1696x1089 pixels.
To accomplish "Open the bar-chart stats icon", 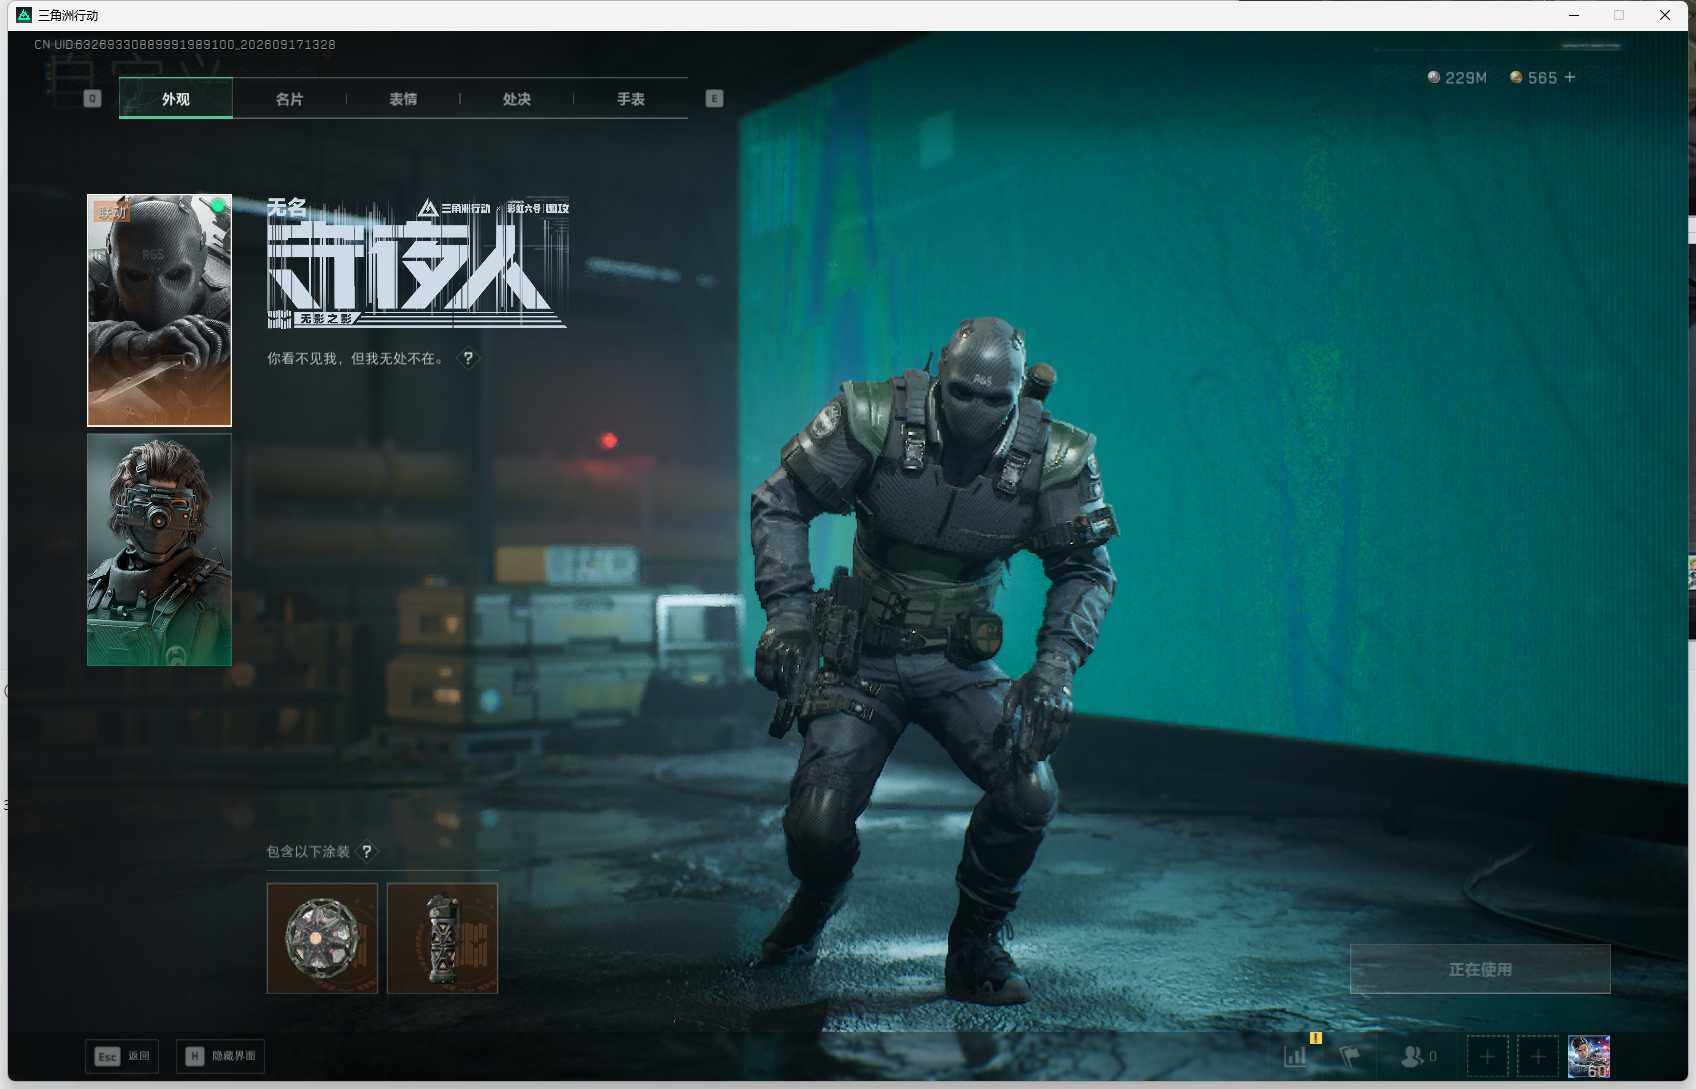I will [x=1296, y=1055].
